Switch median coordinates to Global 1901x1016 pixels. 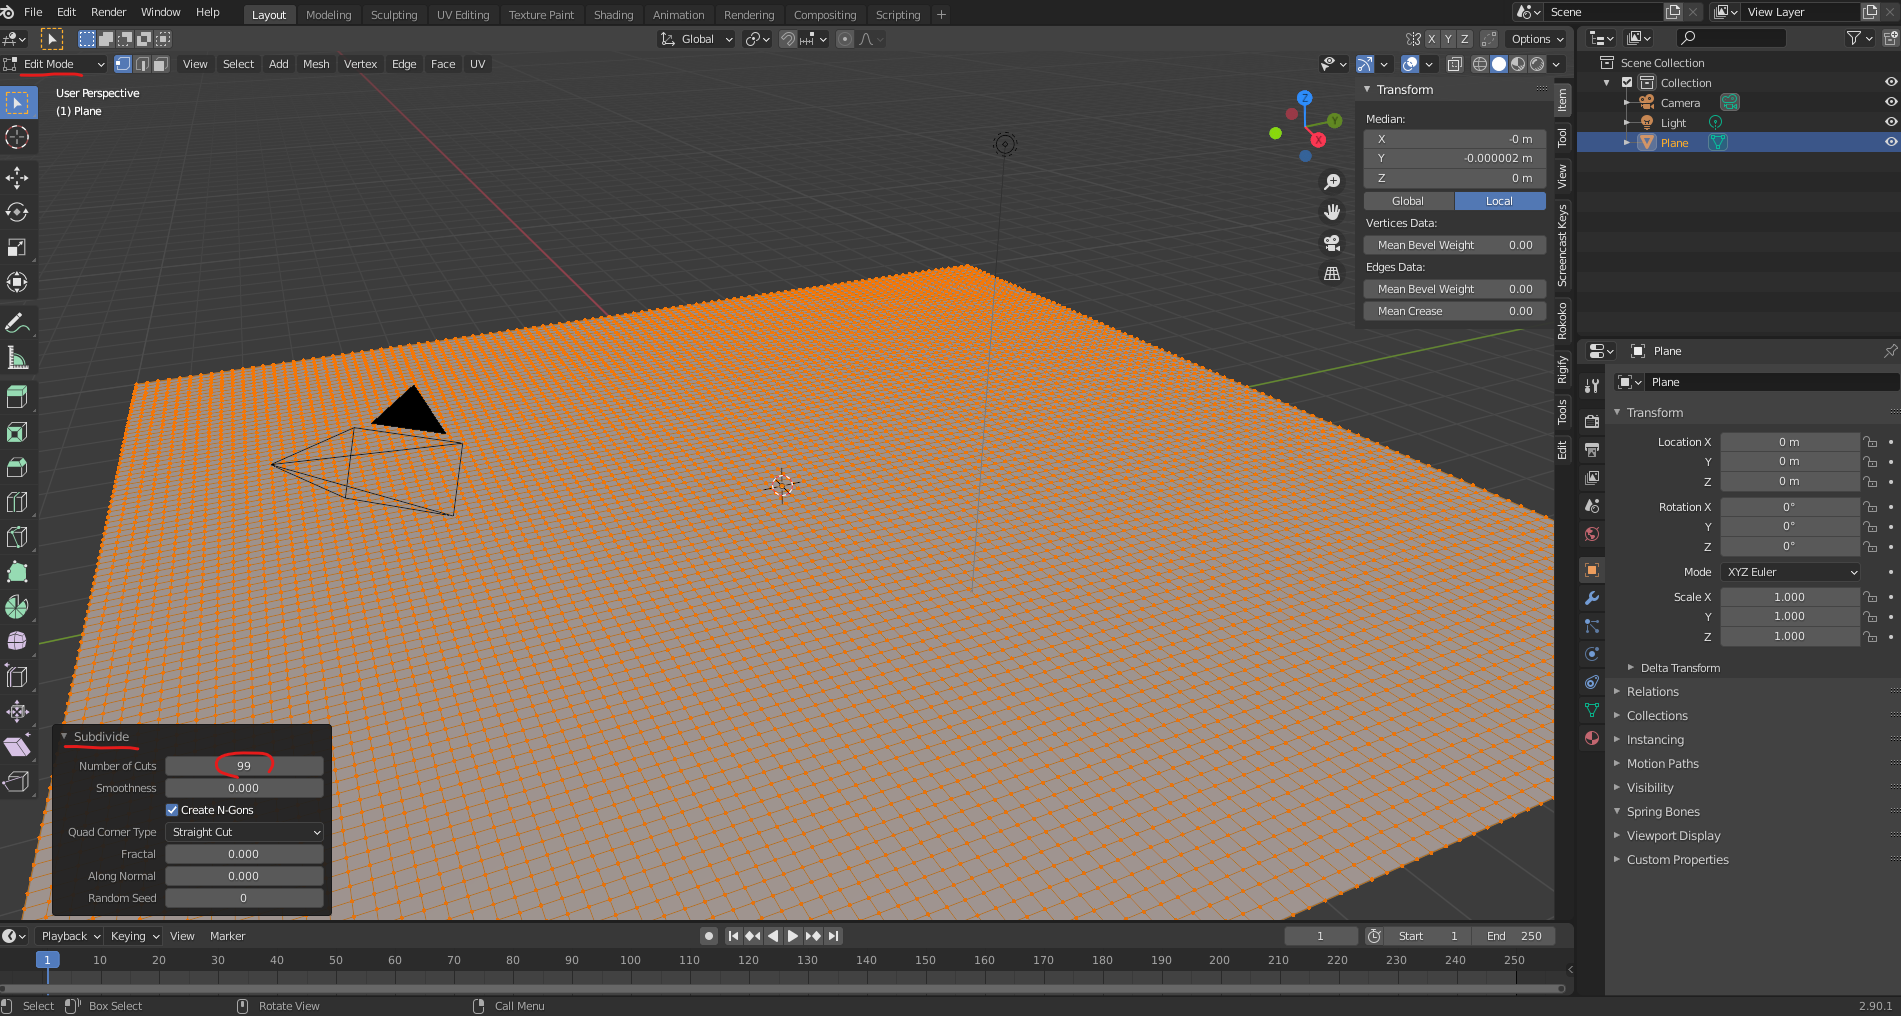1408,201
